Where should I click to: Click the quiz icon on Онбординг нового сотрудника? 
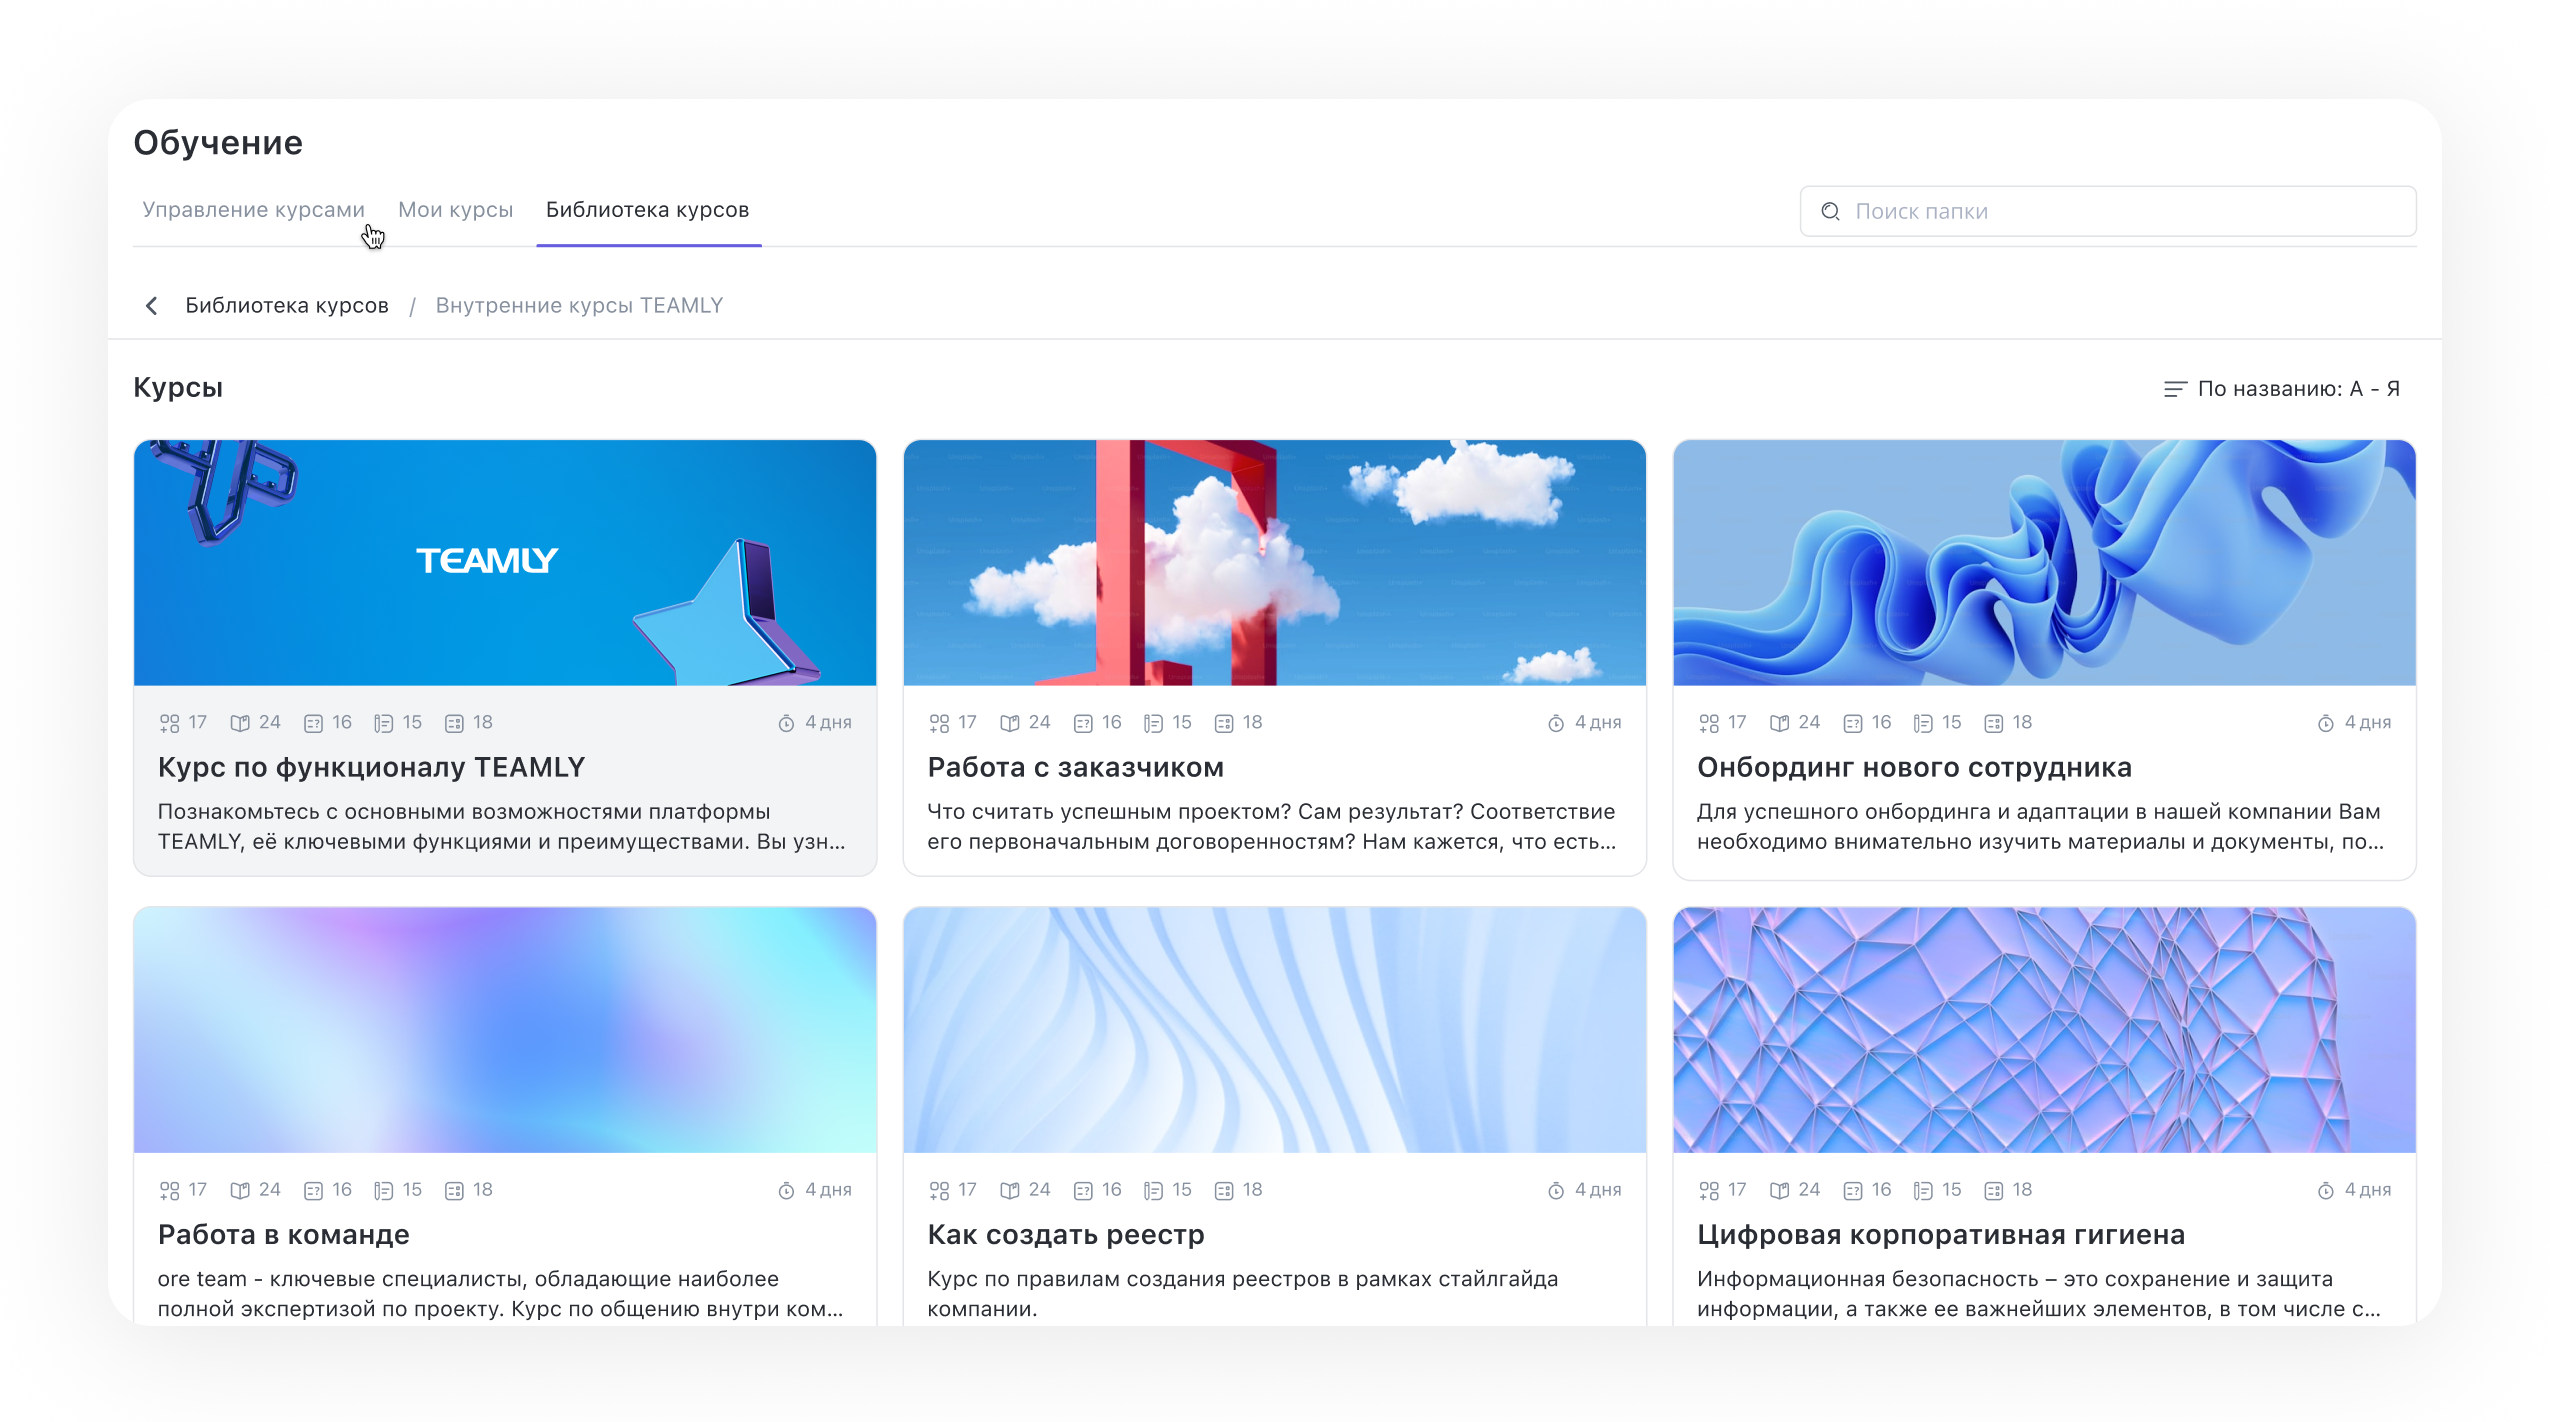pos(1853,723)
